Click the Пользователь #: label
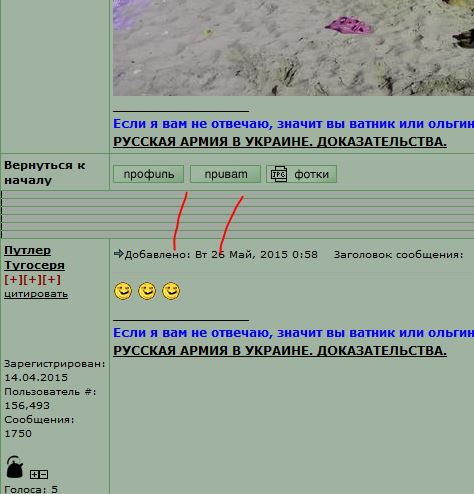474x494 pixels. pyautogui.click(x=50, y=392)
